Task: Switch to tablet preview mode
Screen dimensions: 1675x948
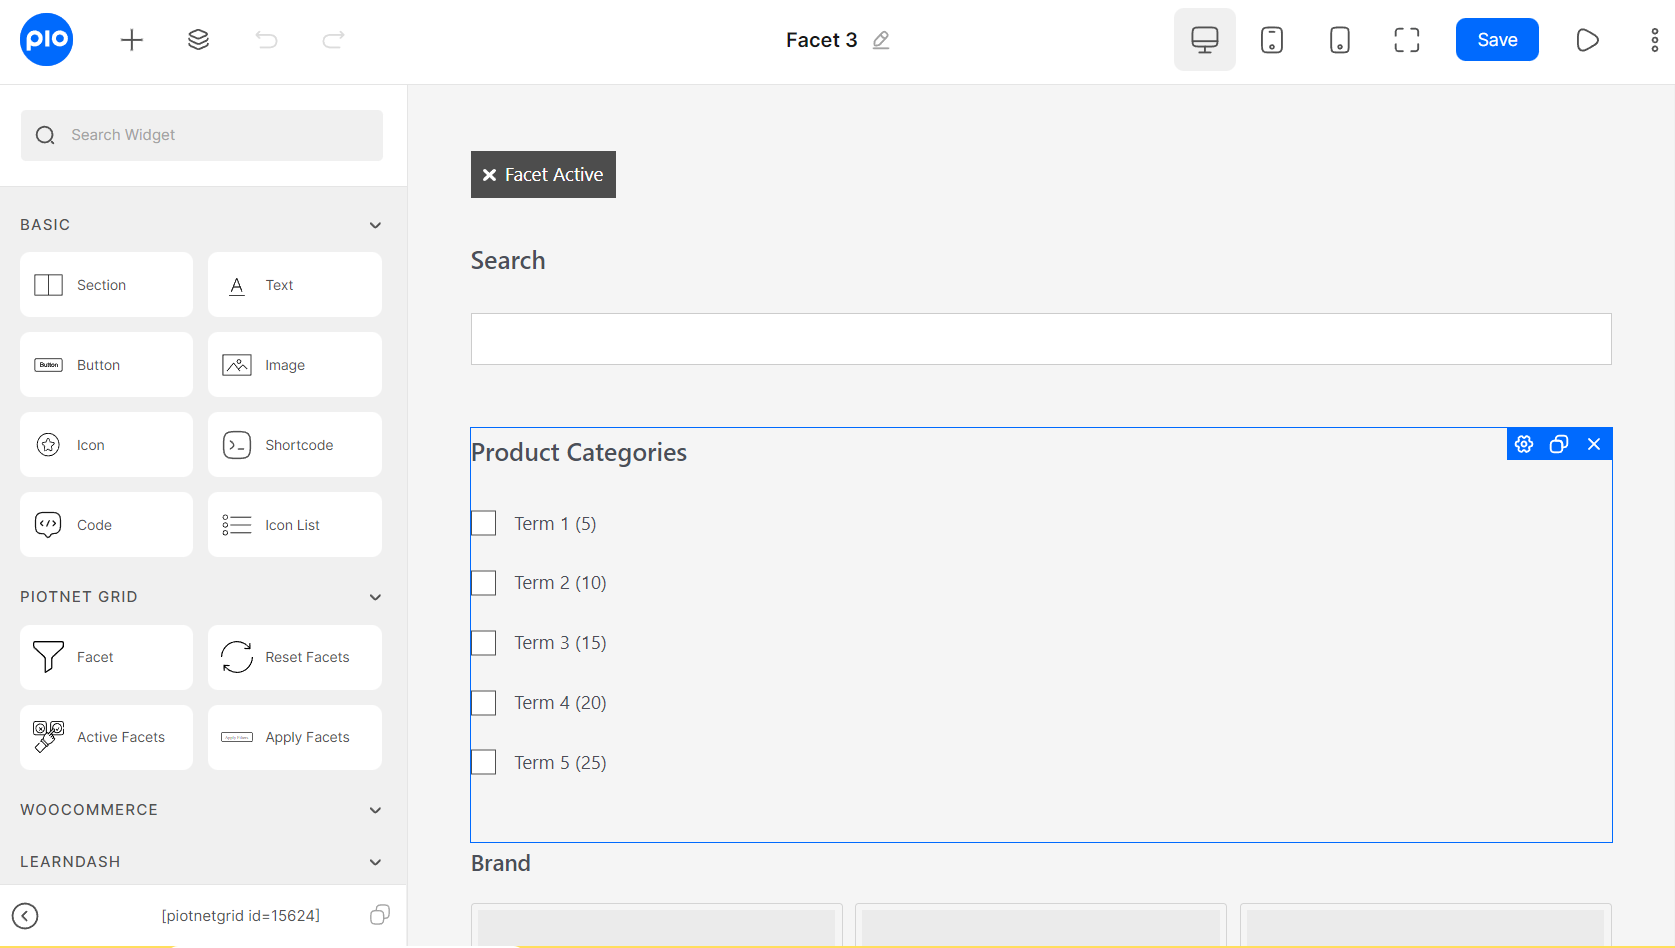Action: (x=1271, y=40)
